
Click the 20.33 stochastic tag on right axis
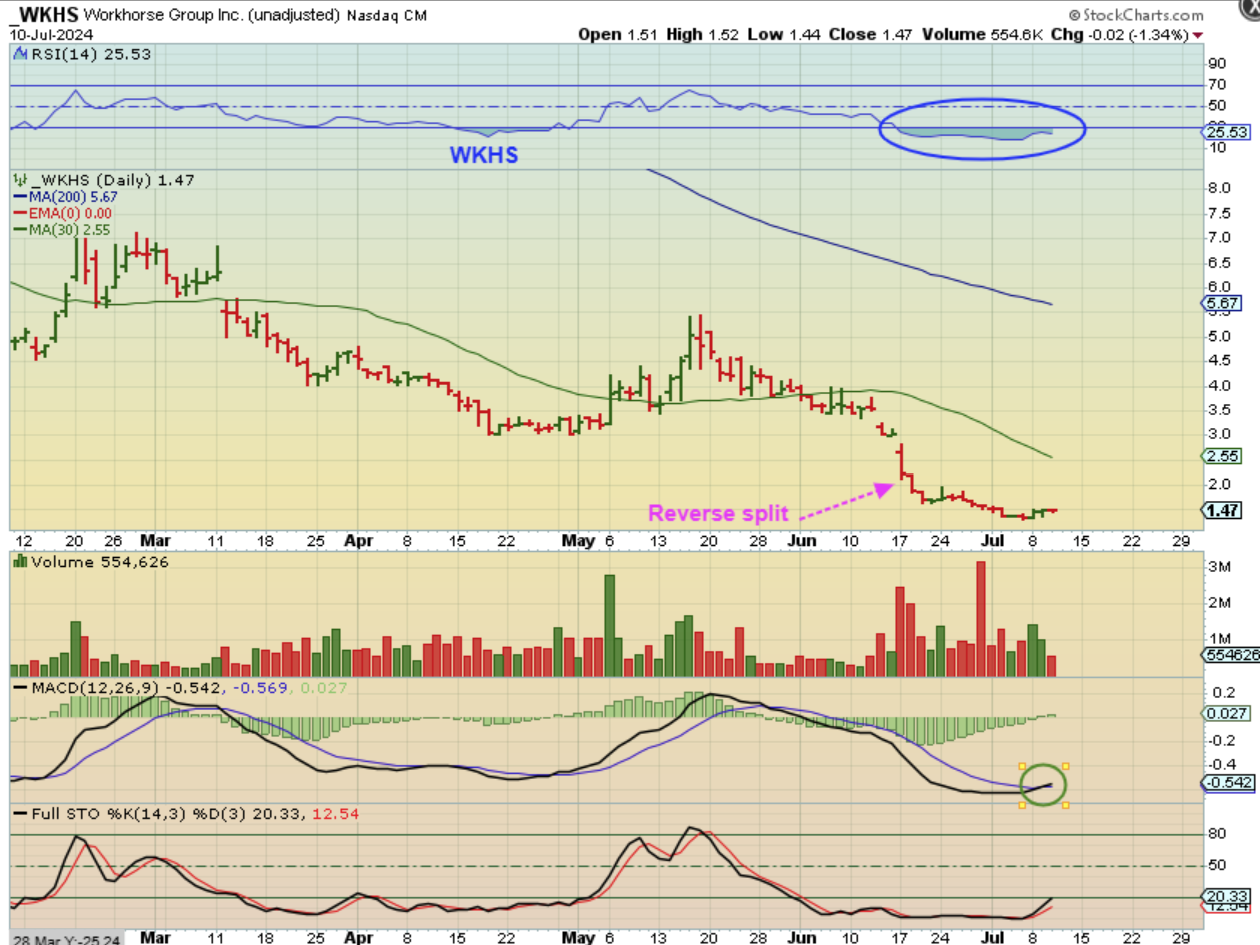(1225, 897)
